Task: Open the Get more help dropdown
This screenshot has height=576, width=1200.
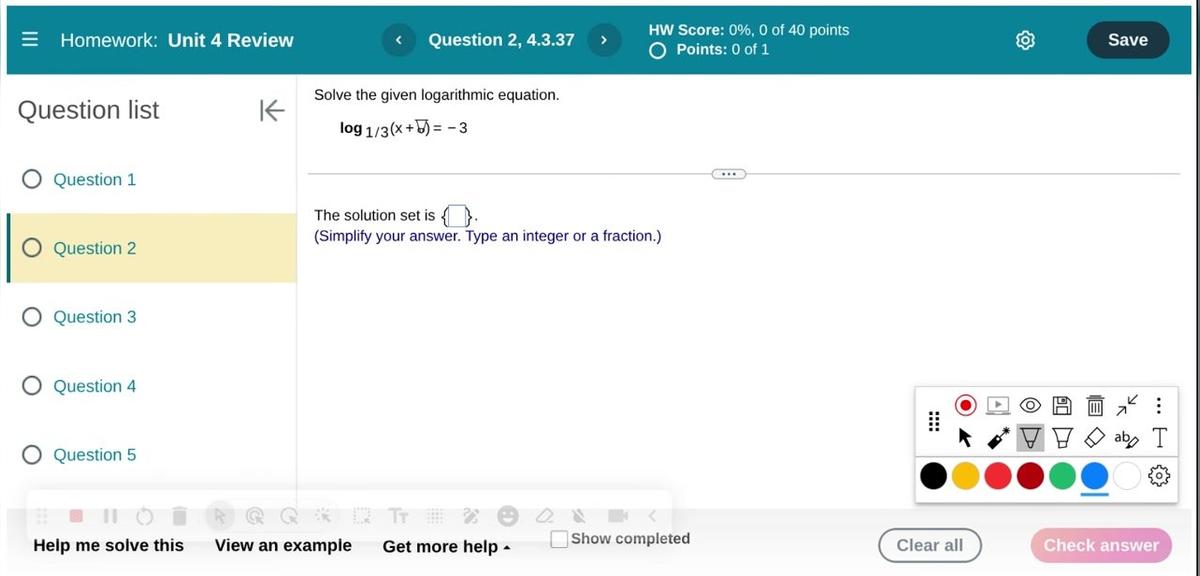Action: (x=446, y=546)
